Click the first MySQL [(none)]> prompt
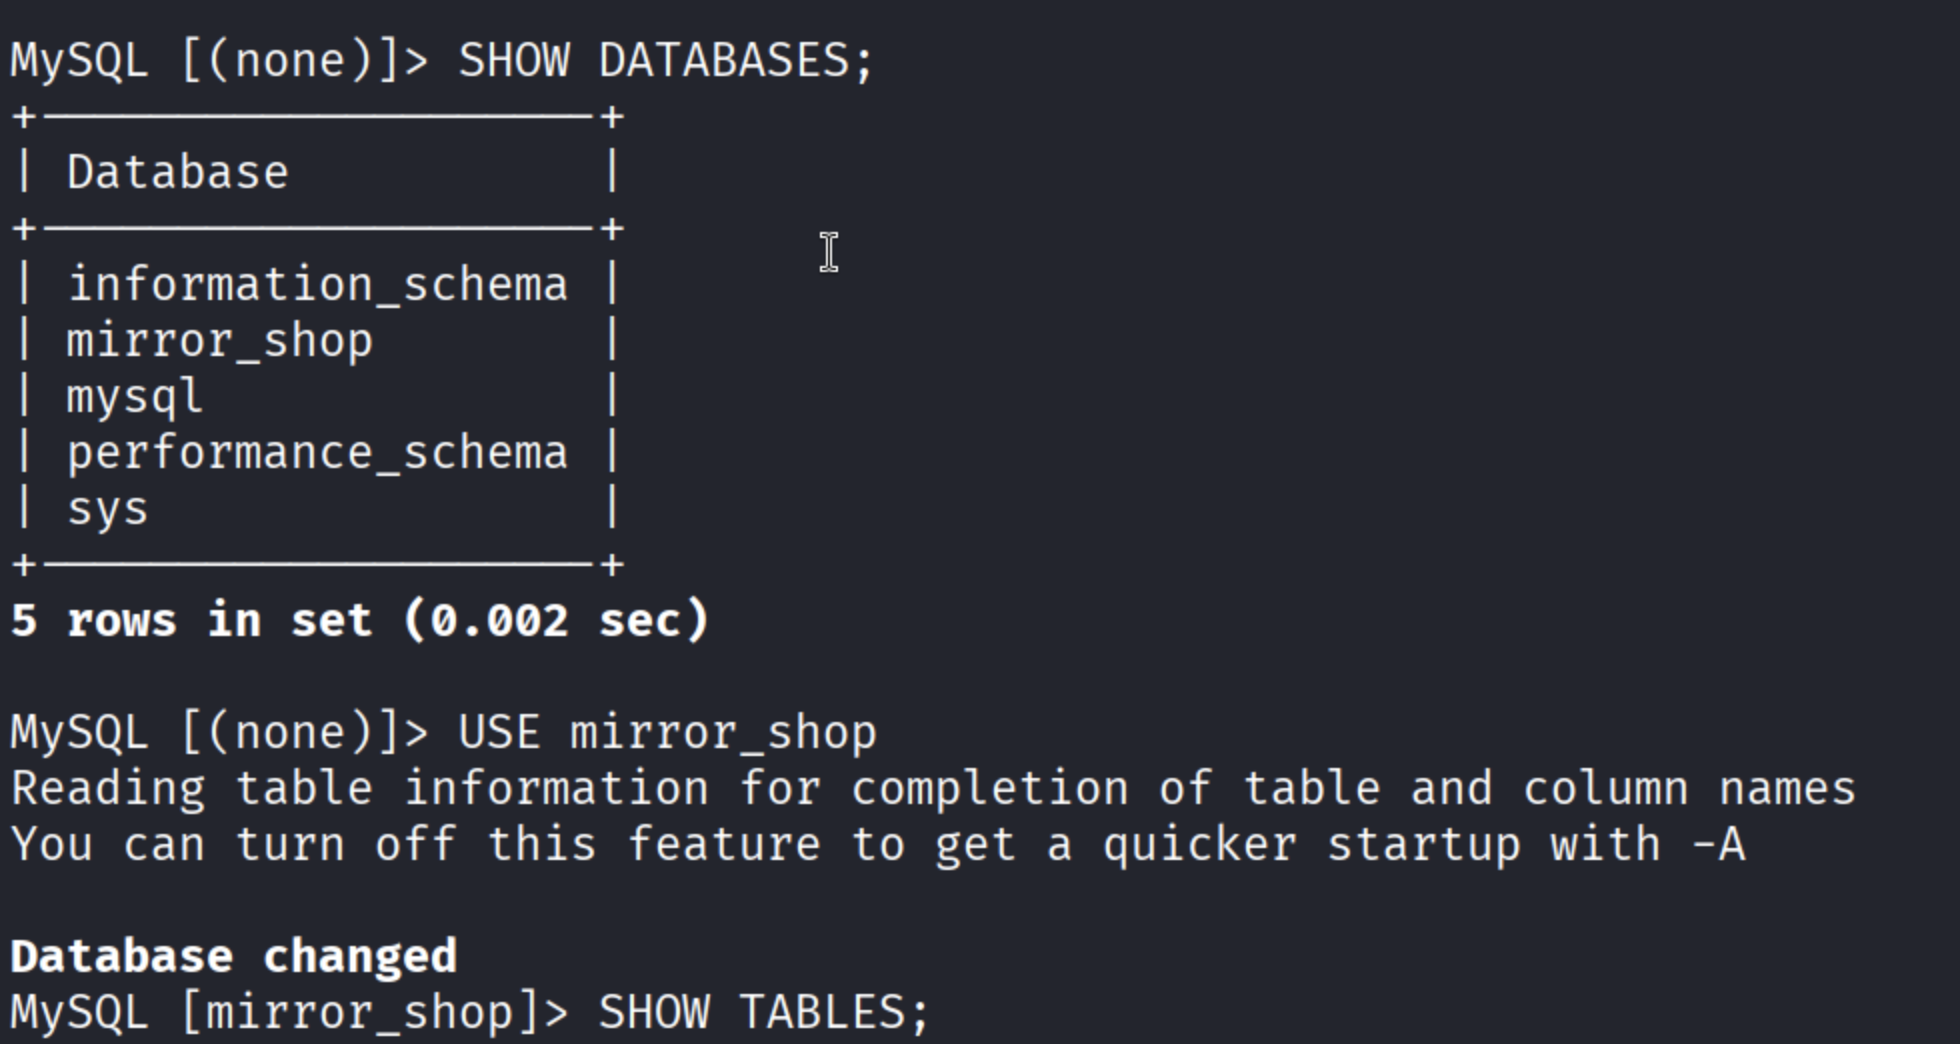The image size is (1960, 1044). coord(219,61)
